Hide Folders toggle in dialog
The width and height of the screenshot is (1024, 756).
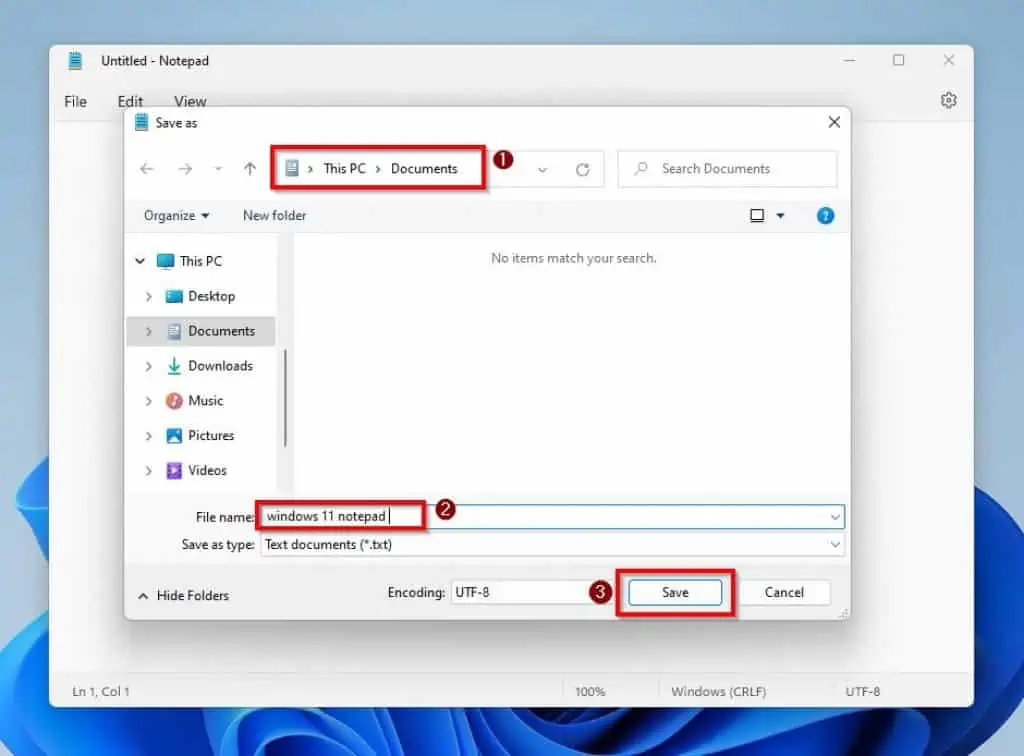184,595
